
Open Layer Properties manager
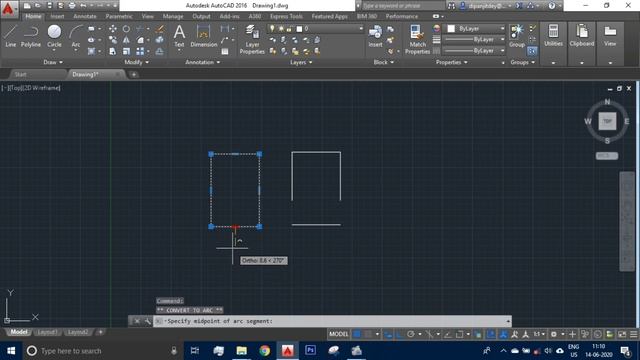coord(252,39)
